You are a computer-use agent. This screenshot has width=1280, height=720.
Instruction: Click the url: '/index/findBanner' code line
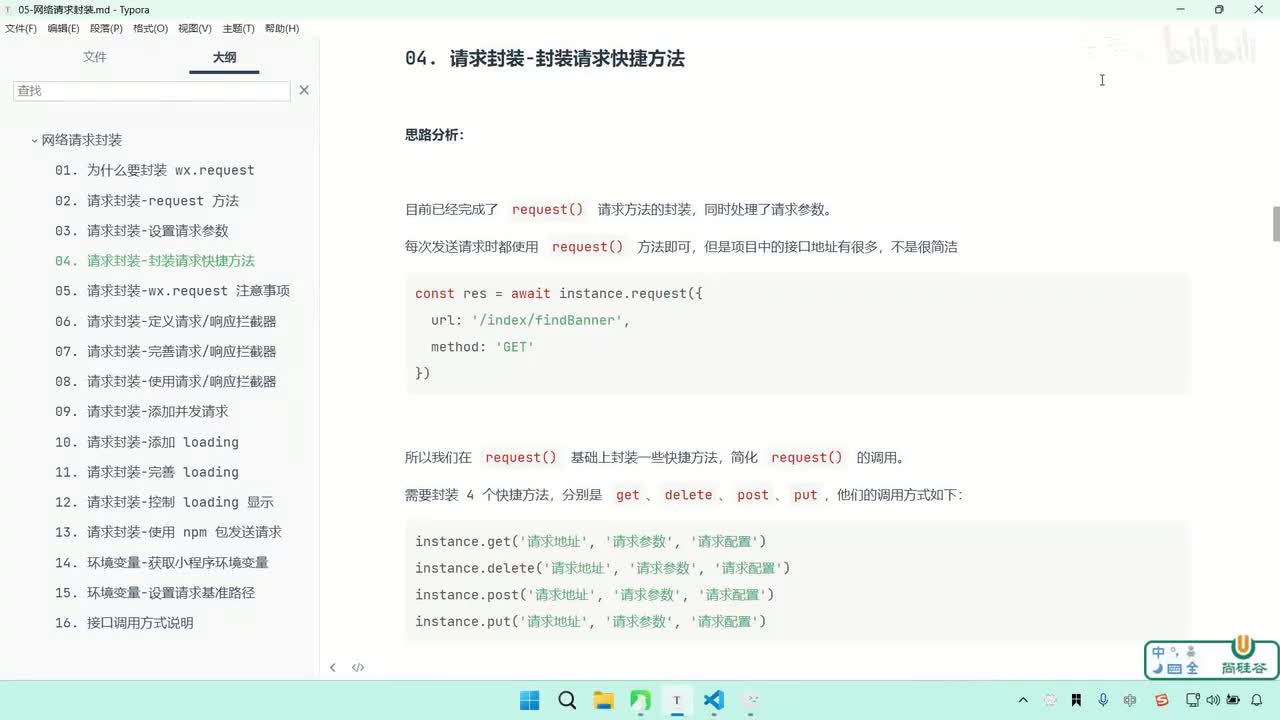point(530,320)
